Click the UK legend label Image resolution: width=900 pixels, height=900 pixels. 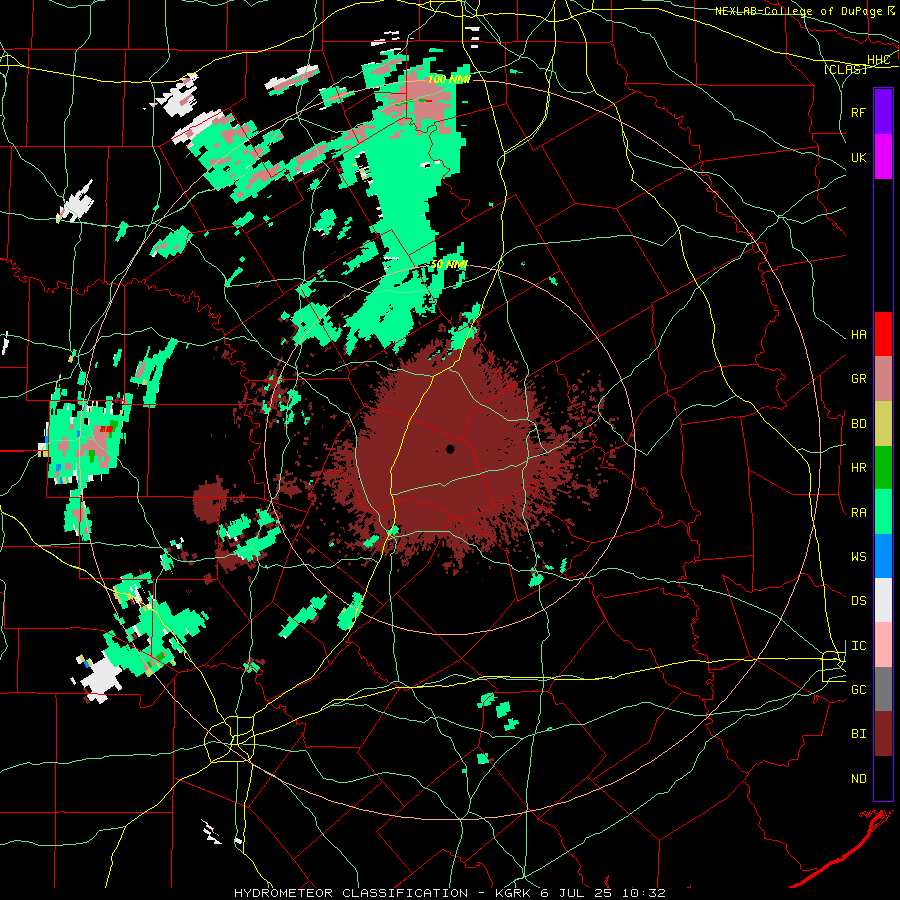[858, 157]
